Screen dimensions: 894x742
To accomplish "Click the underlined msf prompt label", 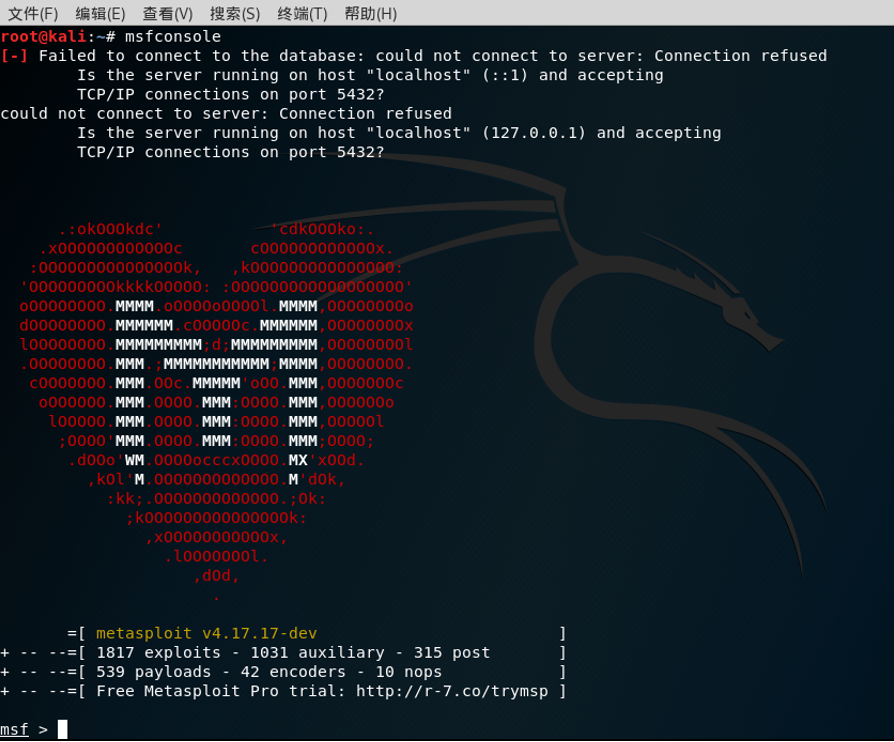I will (14, 729).
